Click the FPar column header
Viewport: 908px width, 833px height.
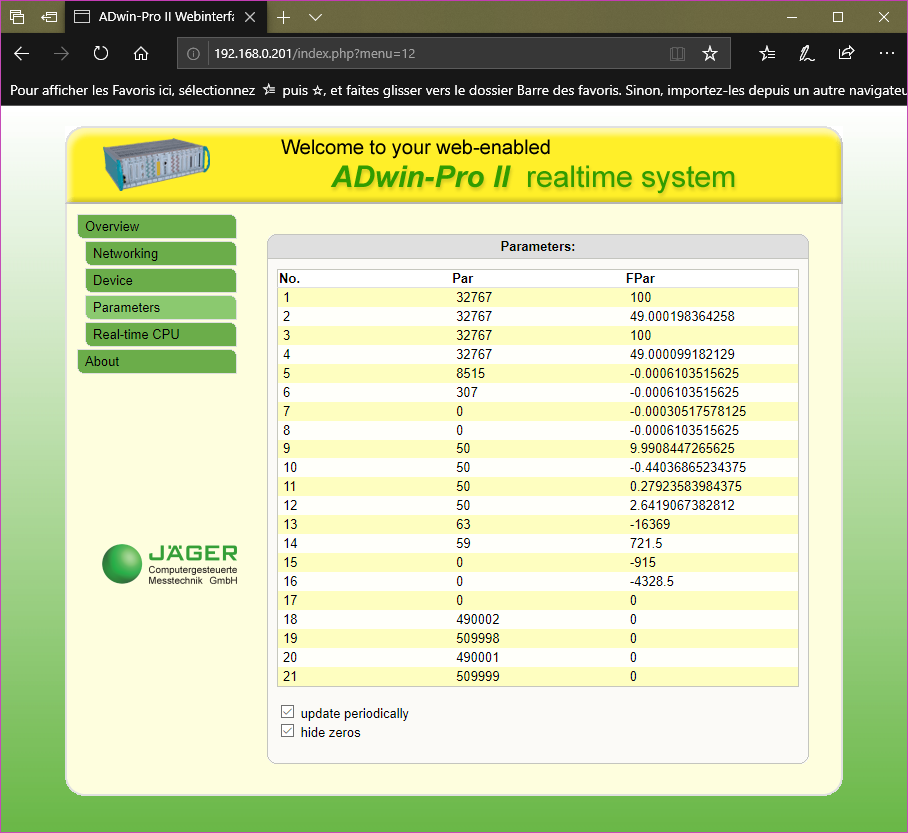(x=640, y=279)
